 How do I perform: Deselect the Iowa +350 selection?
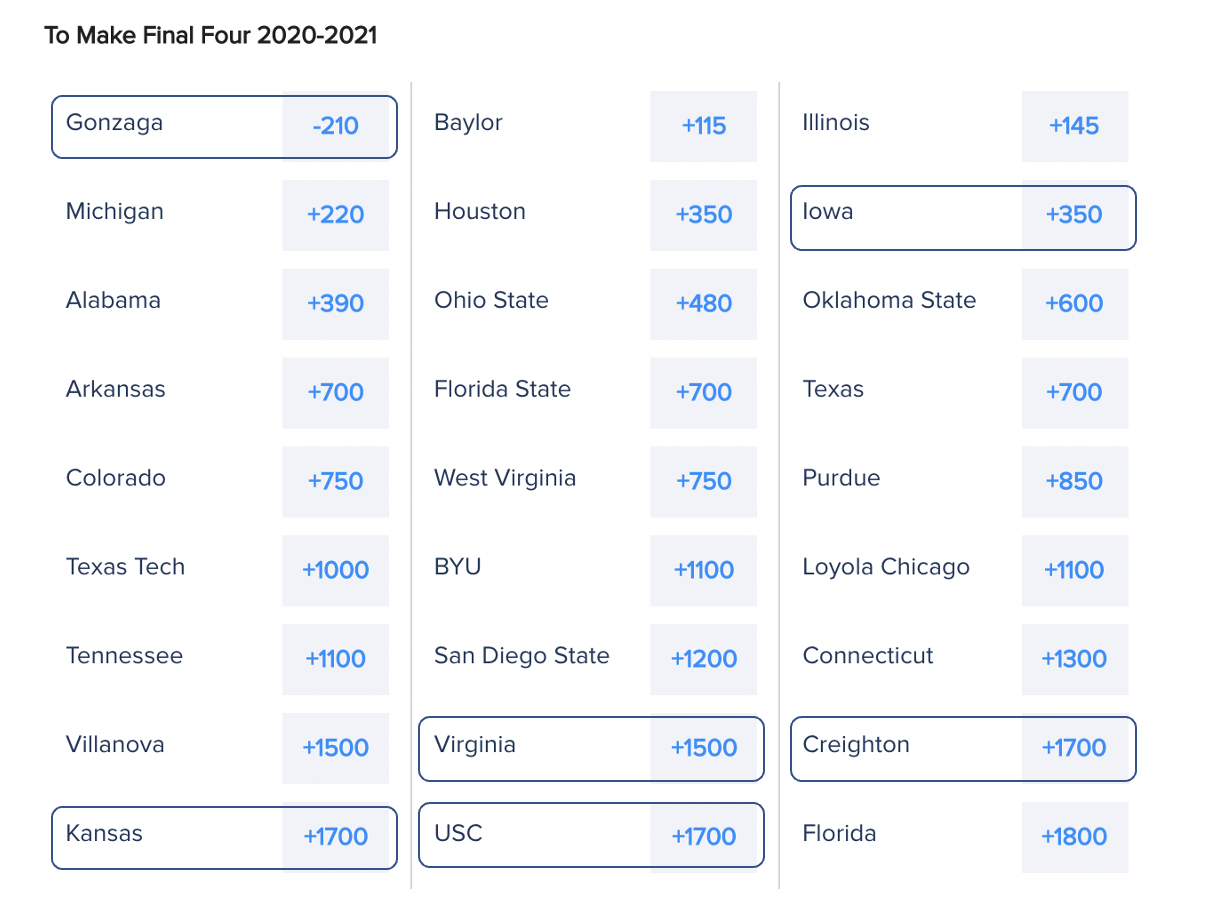click(1074, 216)
